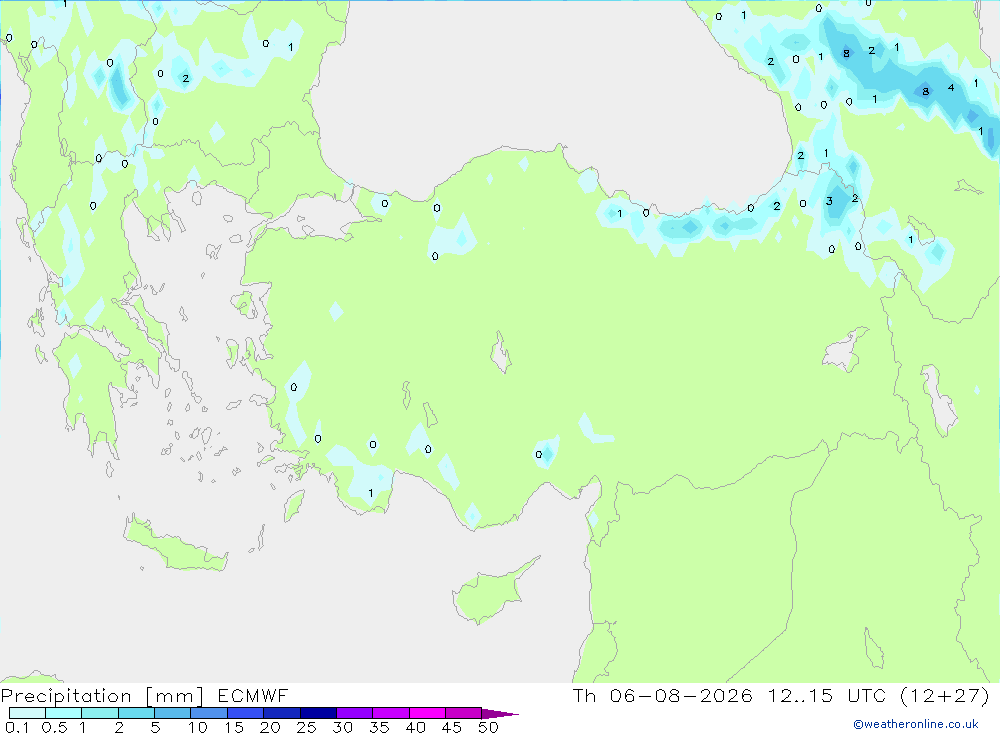Click the legend label '0.5'
This screenshot has width=1000, height=733.
(54, 727)
